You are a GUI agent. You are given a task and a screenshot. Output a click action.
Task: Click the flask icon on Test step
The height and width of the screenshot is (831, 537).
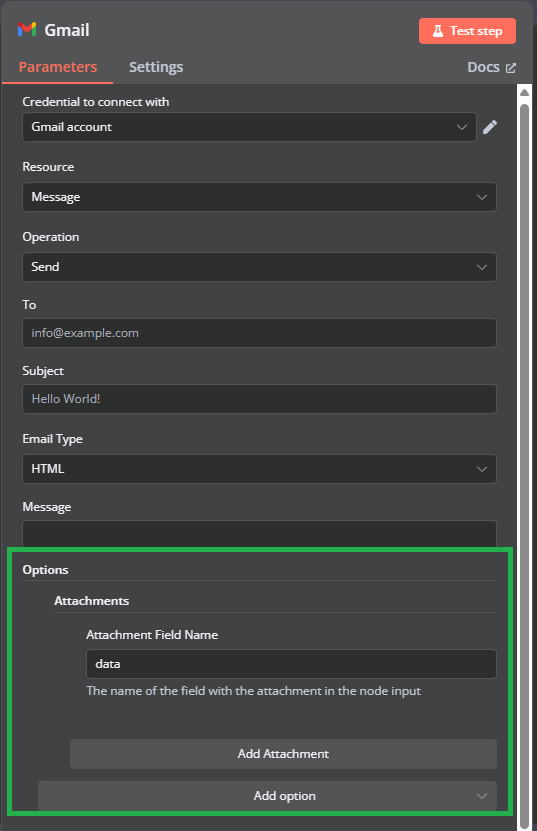(x=438, y=31)
